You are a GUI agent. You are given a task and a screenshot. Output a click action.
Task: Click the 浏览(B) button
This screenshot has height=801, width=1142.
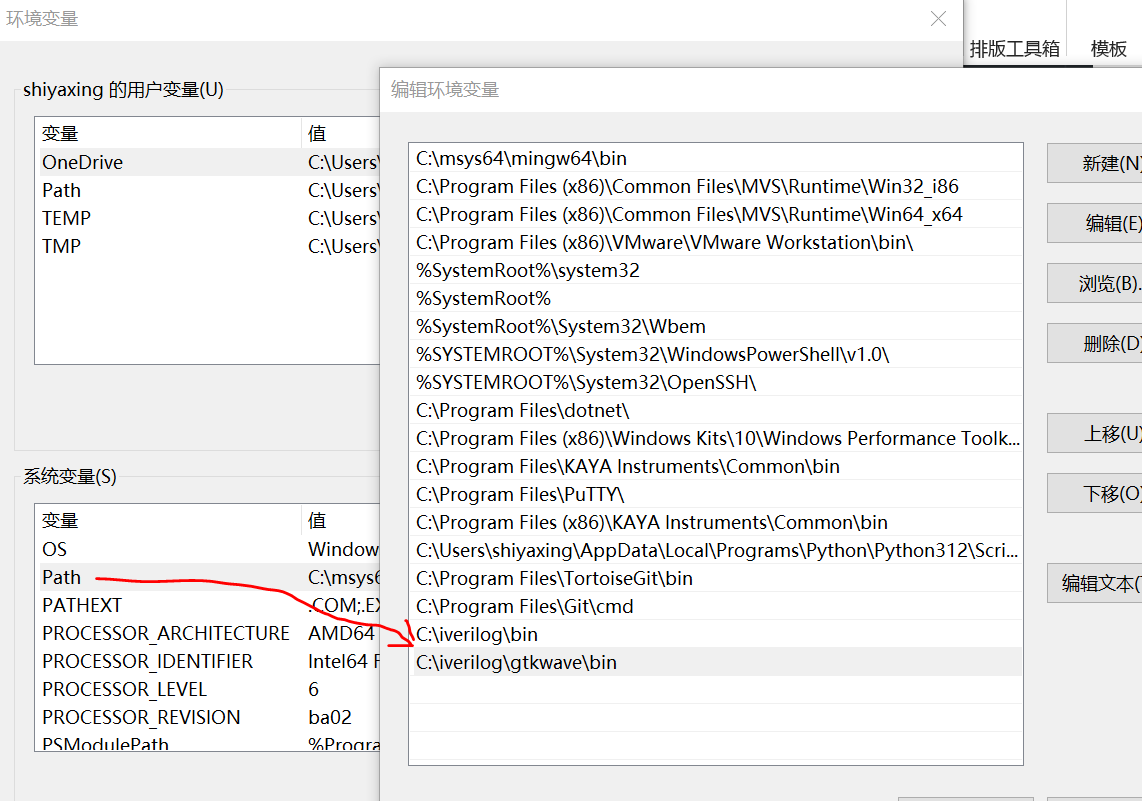[x=1095, y=283]
